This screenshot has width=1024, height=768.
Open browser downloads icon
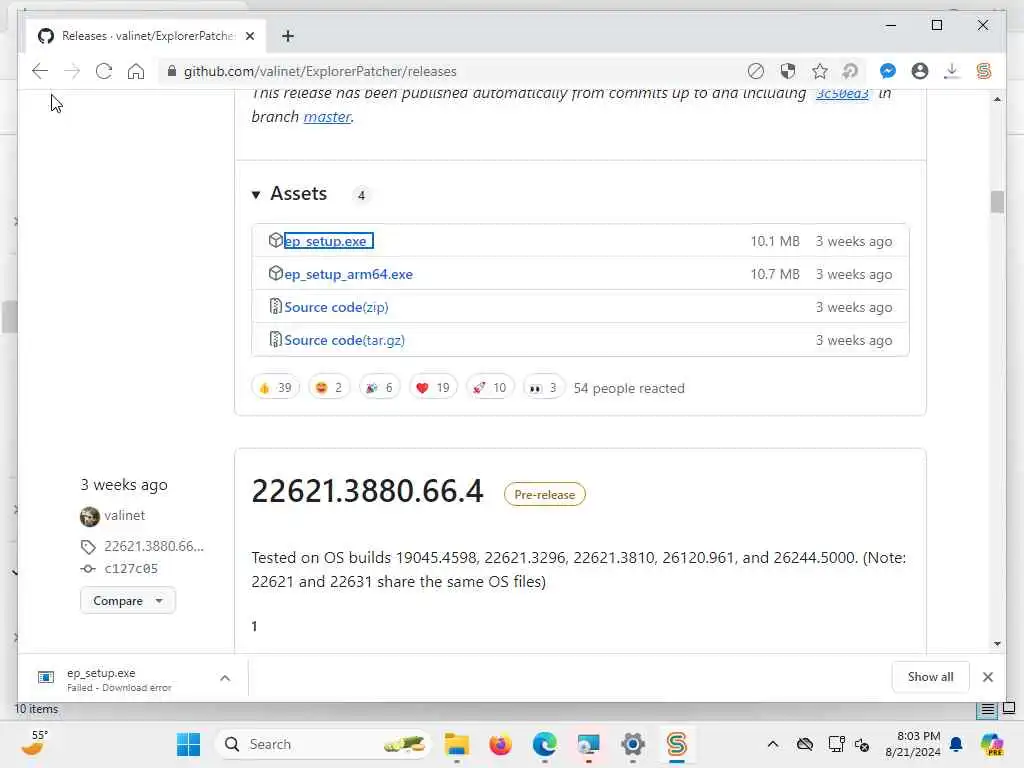coord(952,71)
